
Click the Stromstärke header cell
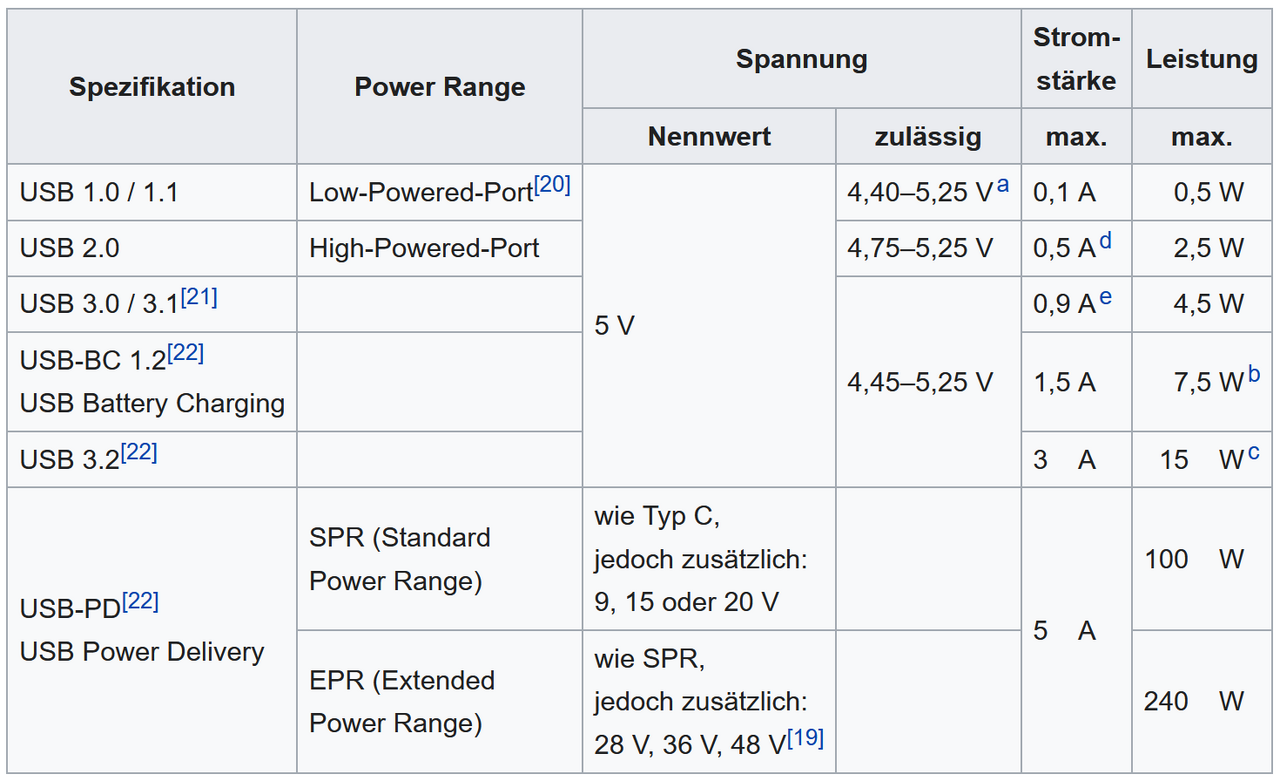coord(1076,59)
